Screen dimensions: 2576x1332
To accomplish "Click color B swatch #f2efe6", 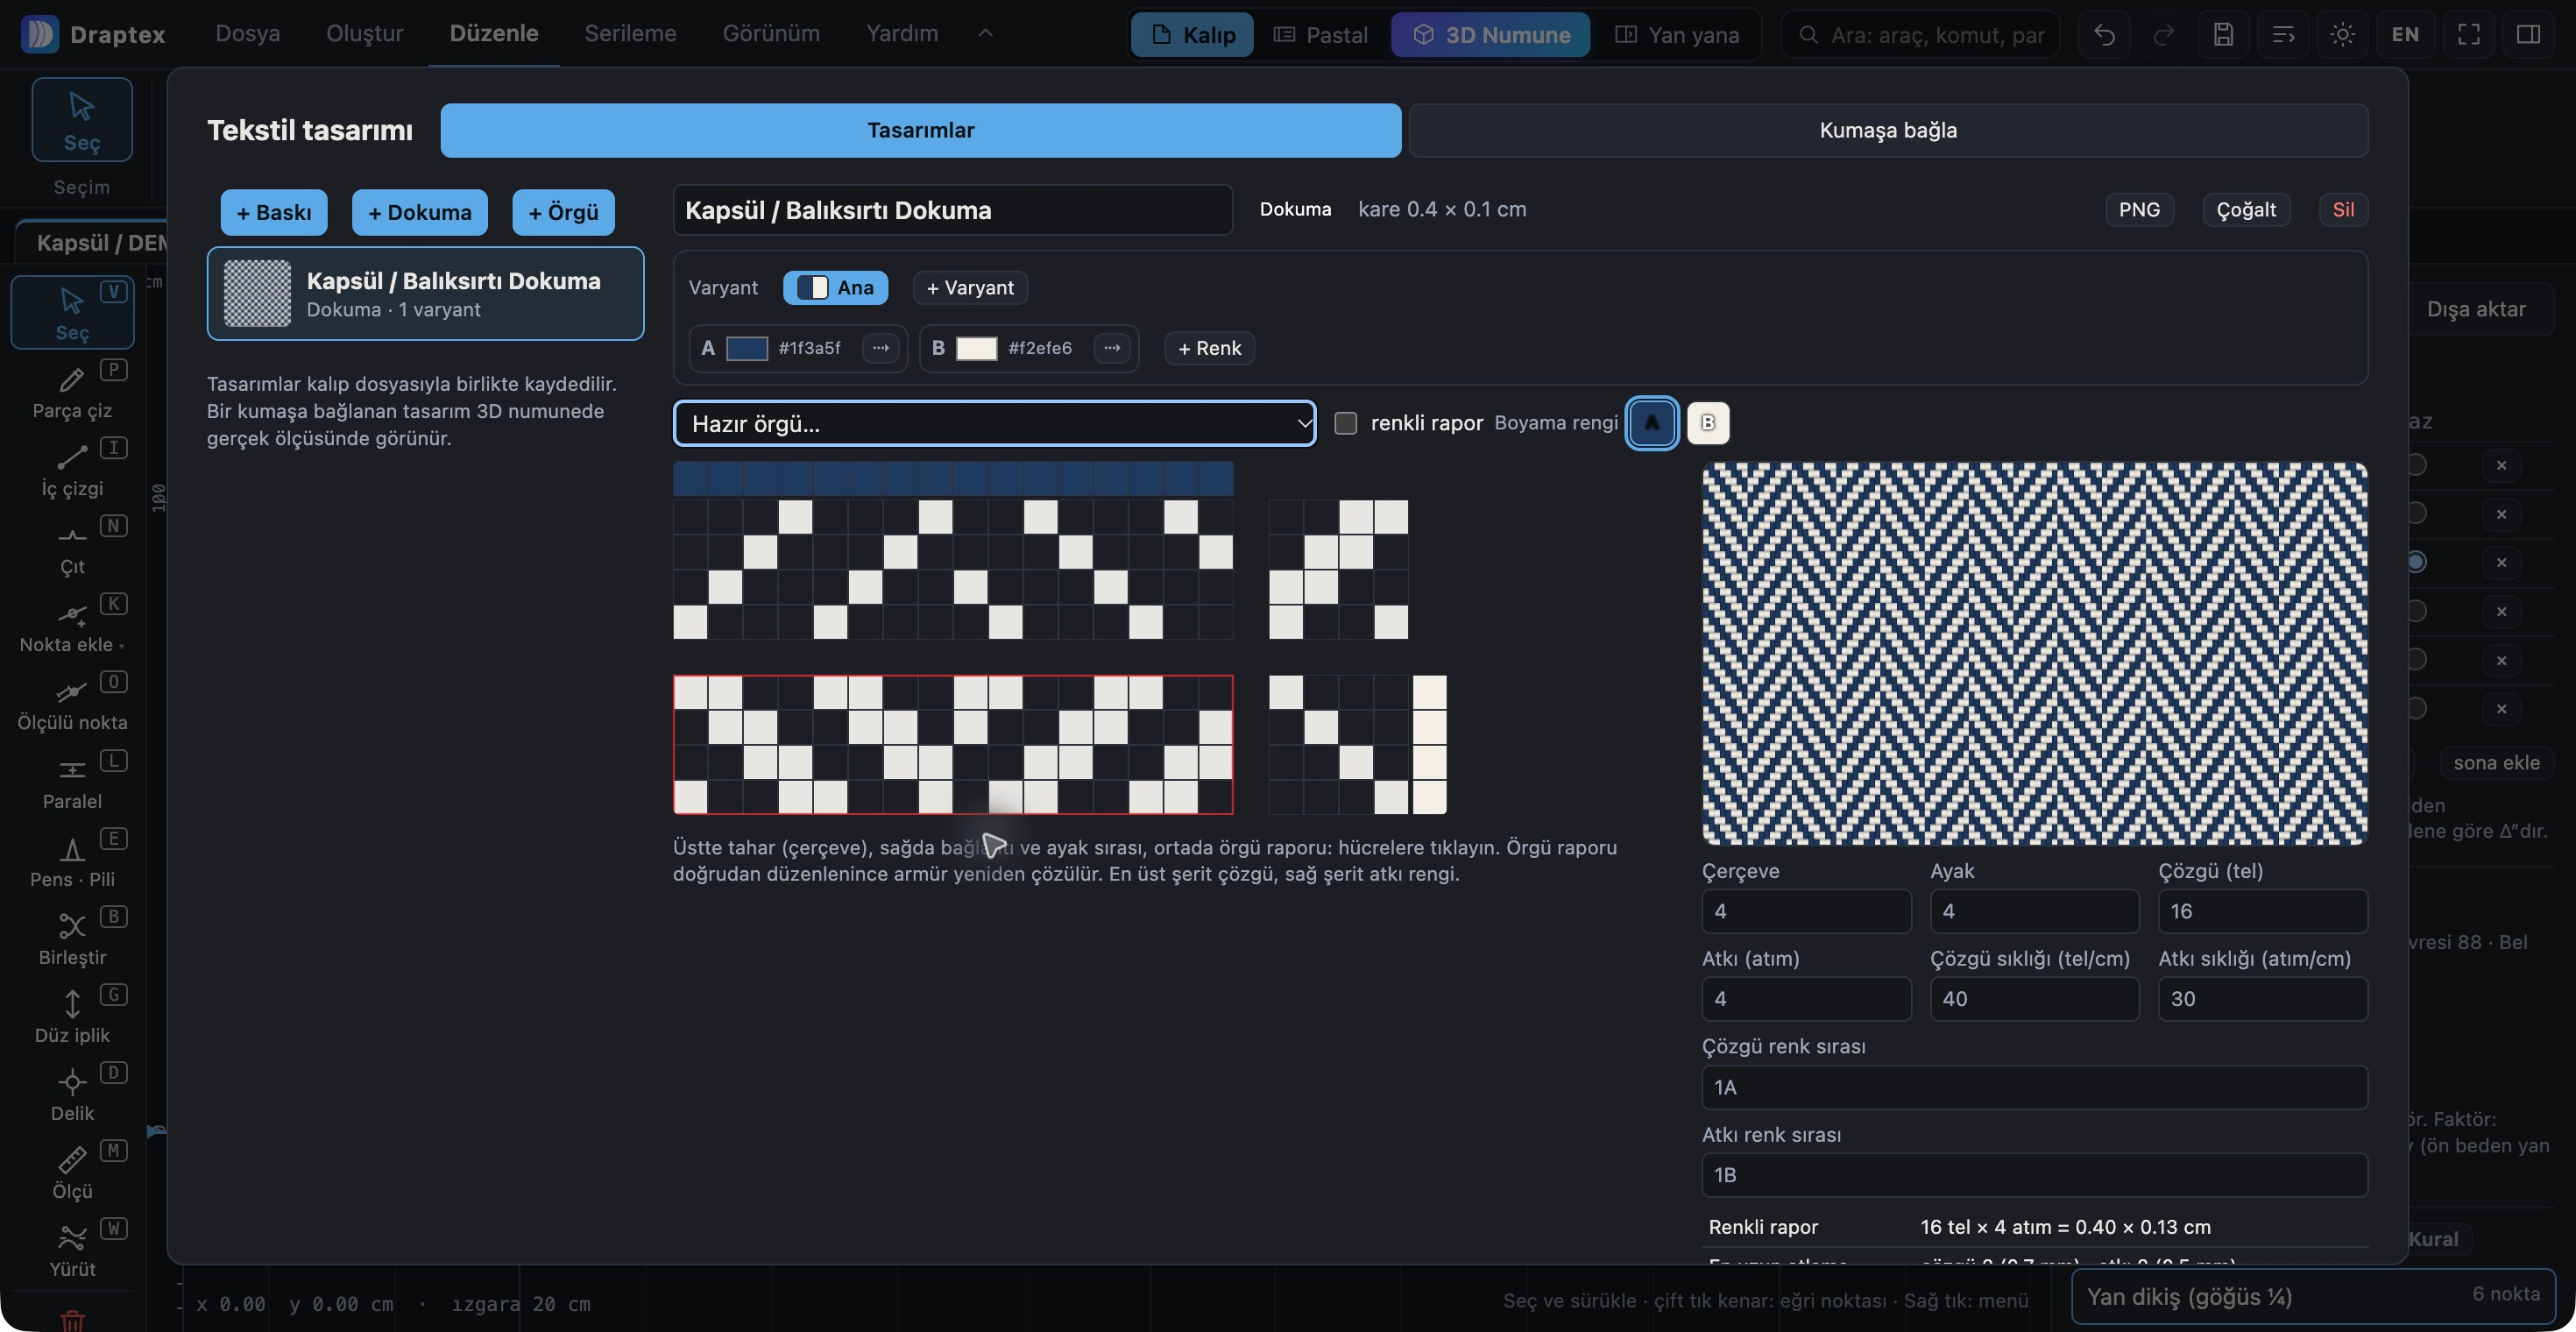I will point(977,348).
